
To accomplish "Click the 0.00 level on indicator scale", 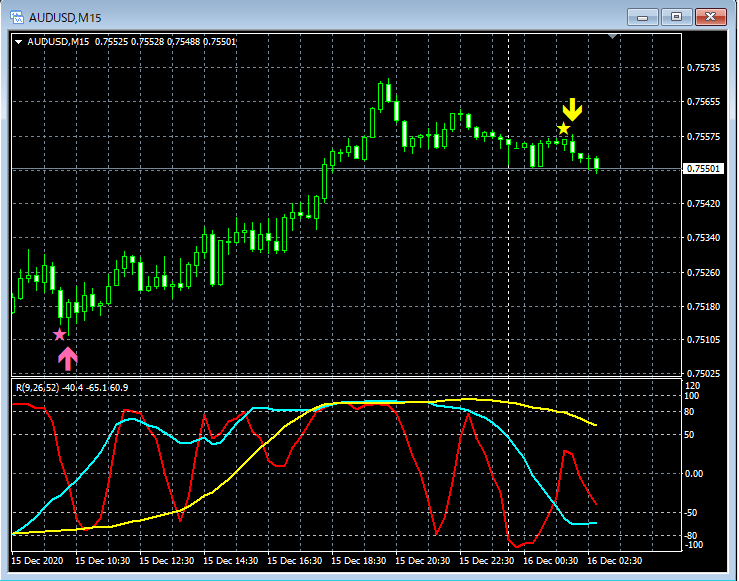I will click(x=694, y=473).
